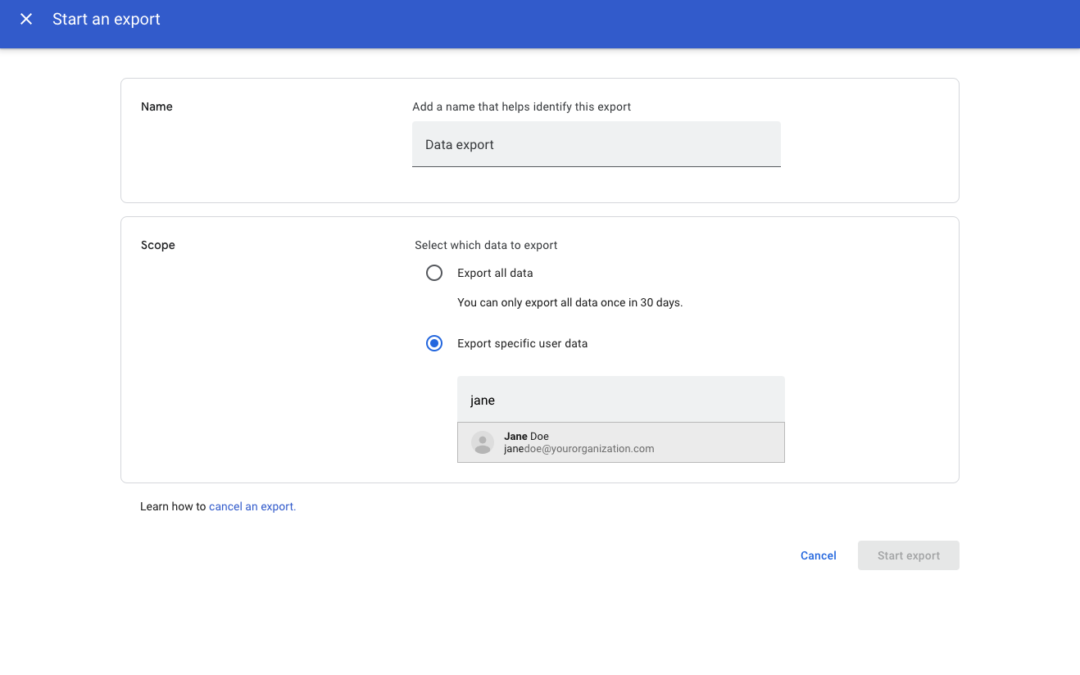This screenshot has height=675, width=1080.
Task: Select the Export all data radio button
Action: click(x=434, y=273)
